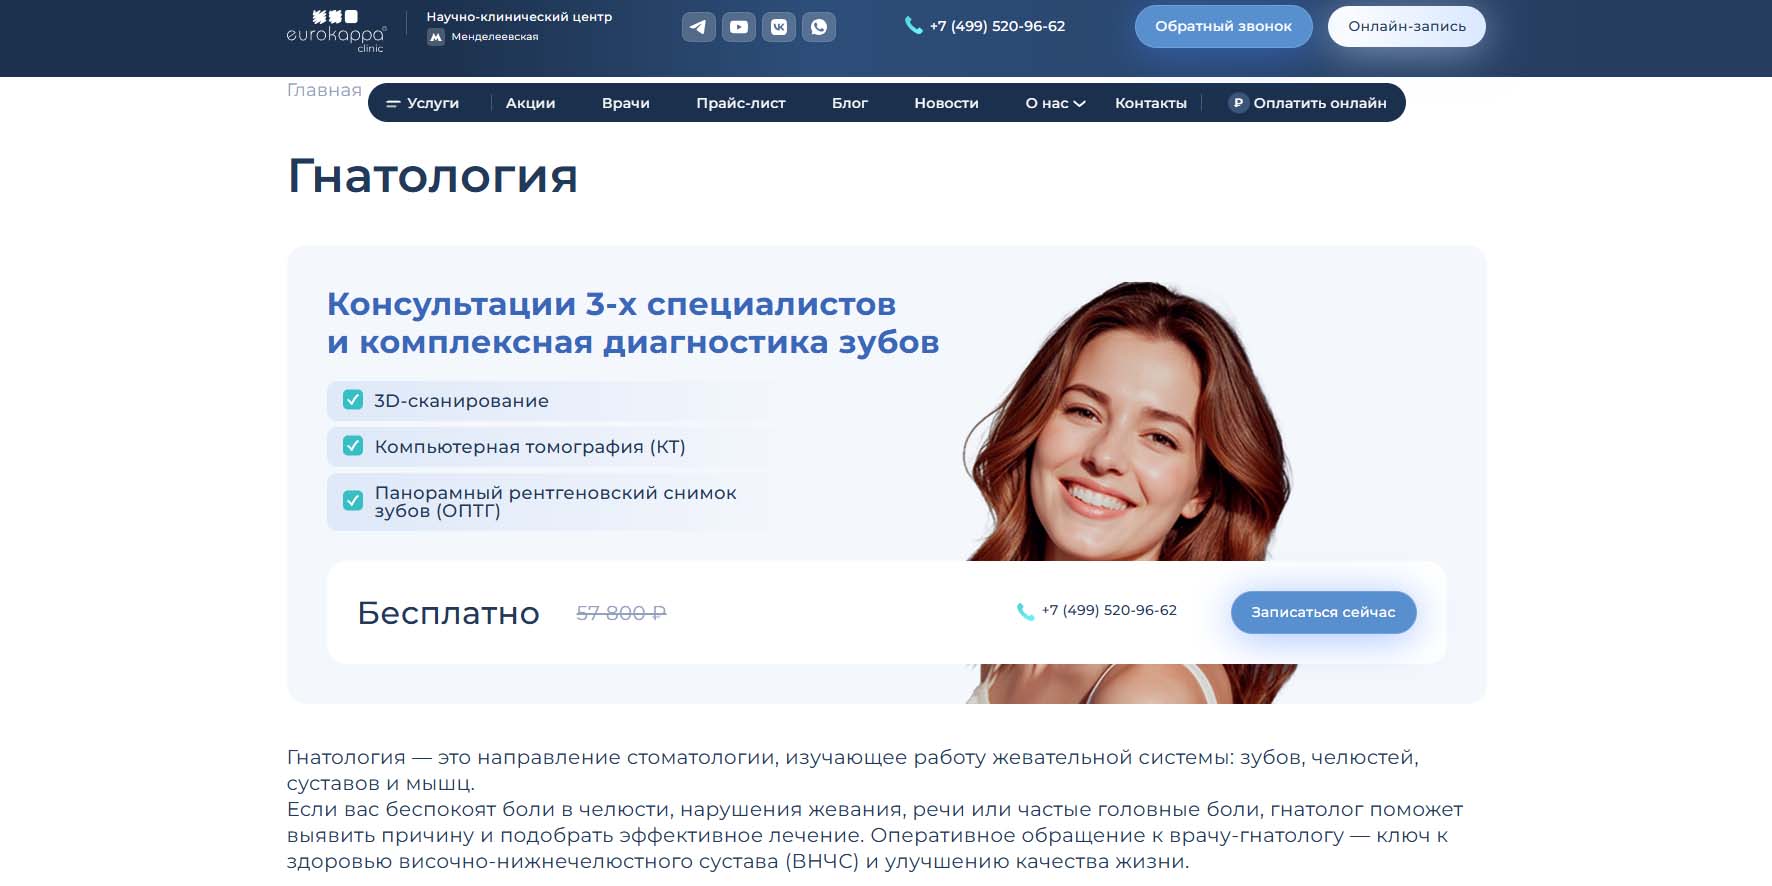Follow the Главная breadcrumb link
1772x886 pixels.
point(324,90)
